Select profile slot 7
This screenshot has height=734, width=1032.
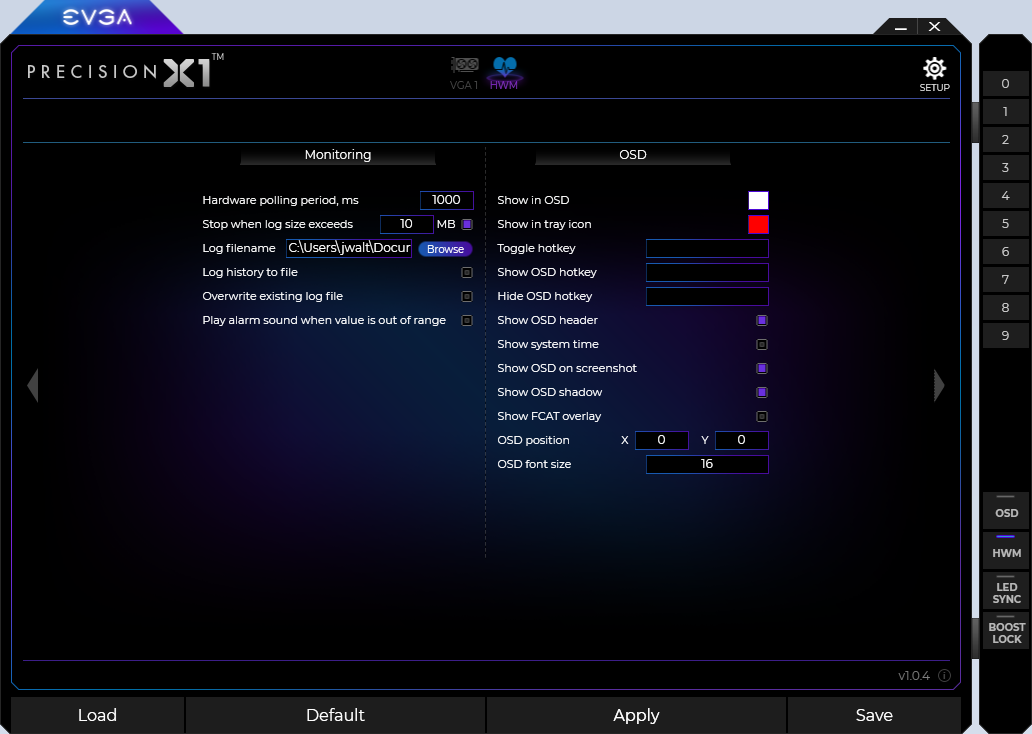pyautogui.click(x=1005, y=279)
